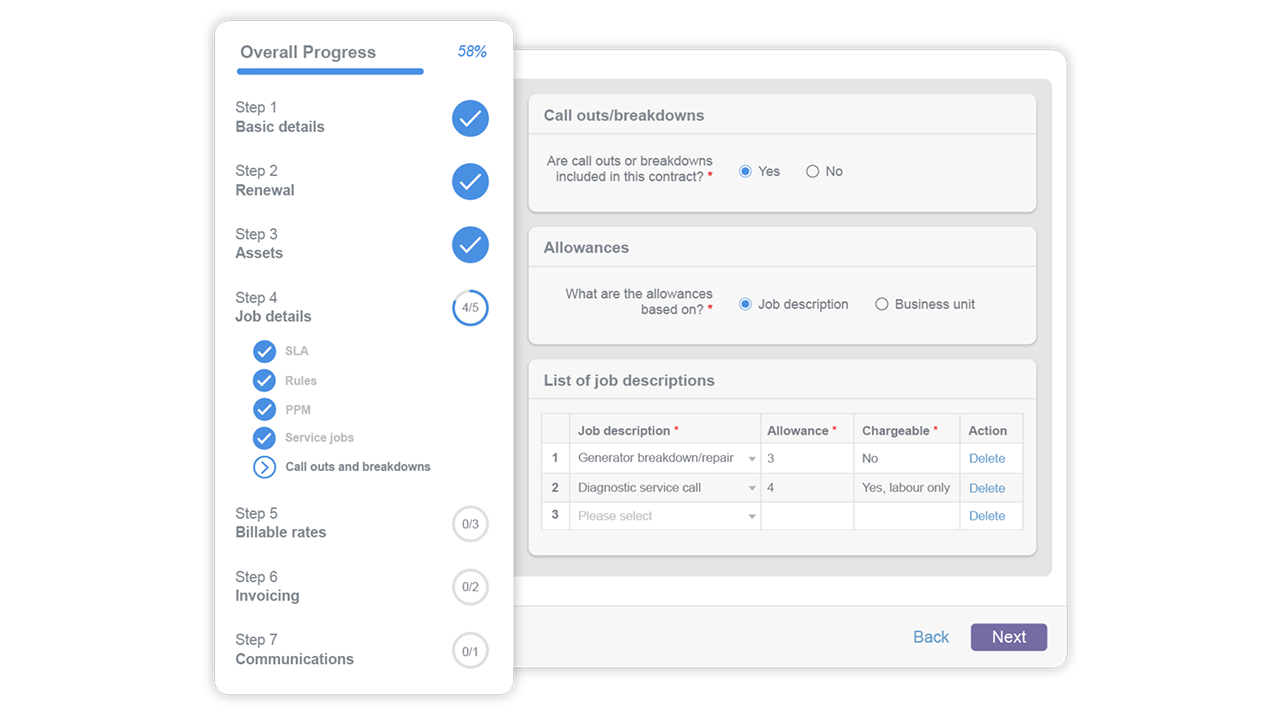
Task: Click the Overall Progress bar
Action: [330, 72]
